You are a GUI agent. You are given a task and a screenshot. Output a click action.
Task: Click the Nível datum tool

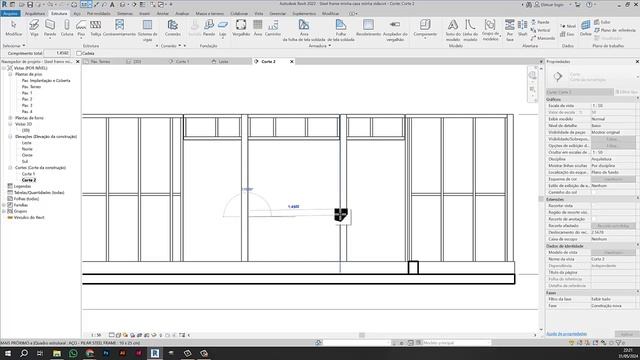click(x=568, y=26)
